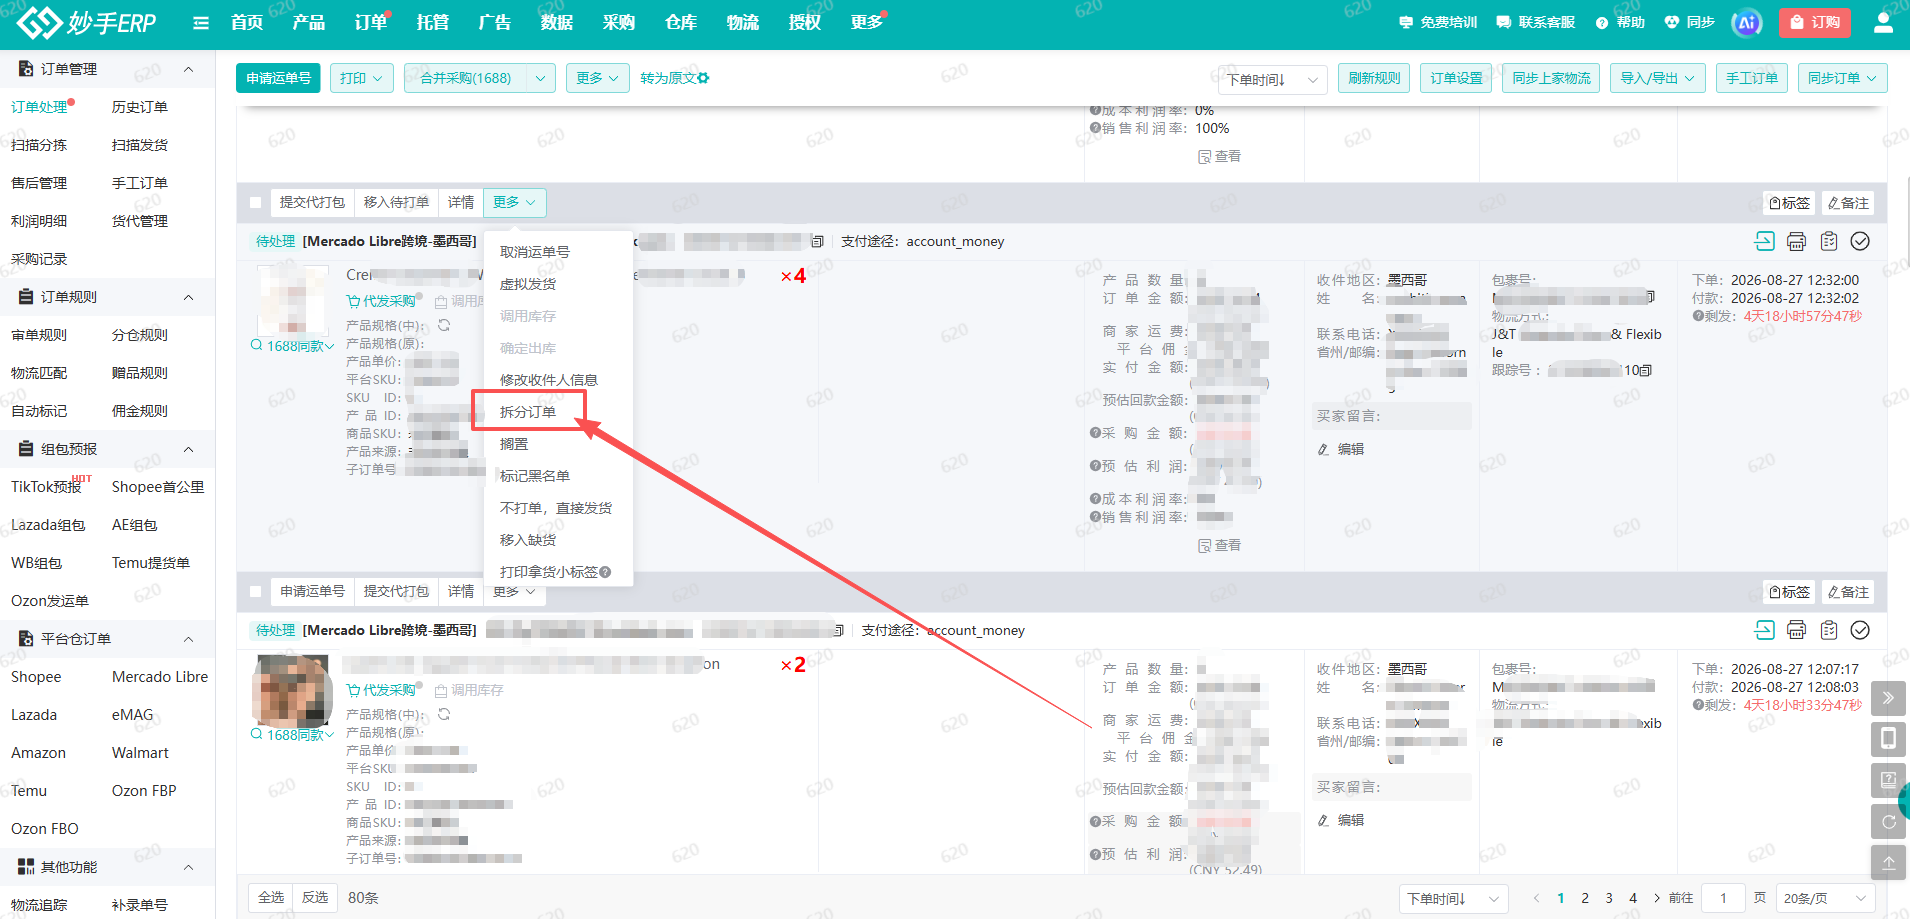
Task: Open the 下单时间 sort dropdown at top
Action: [x=1273, y=79]
